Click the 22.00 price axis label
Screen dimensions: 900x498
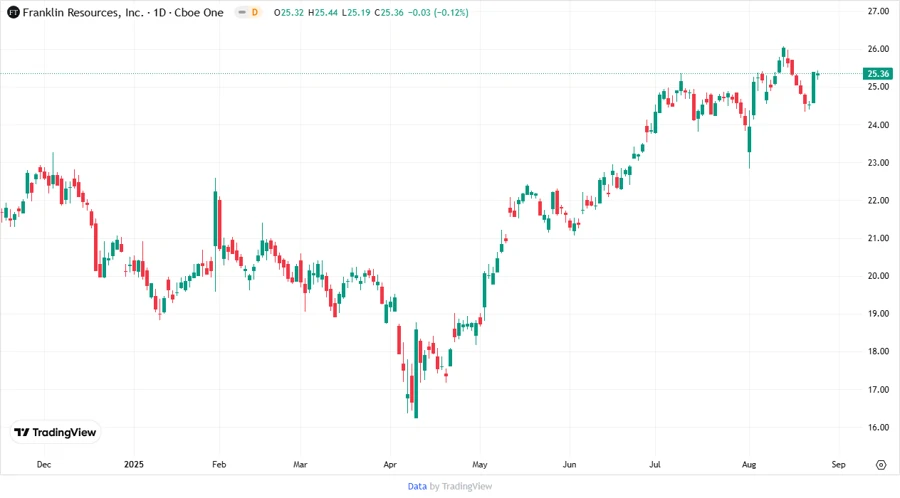[x=878, y=200]
